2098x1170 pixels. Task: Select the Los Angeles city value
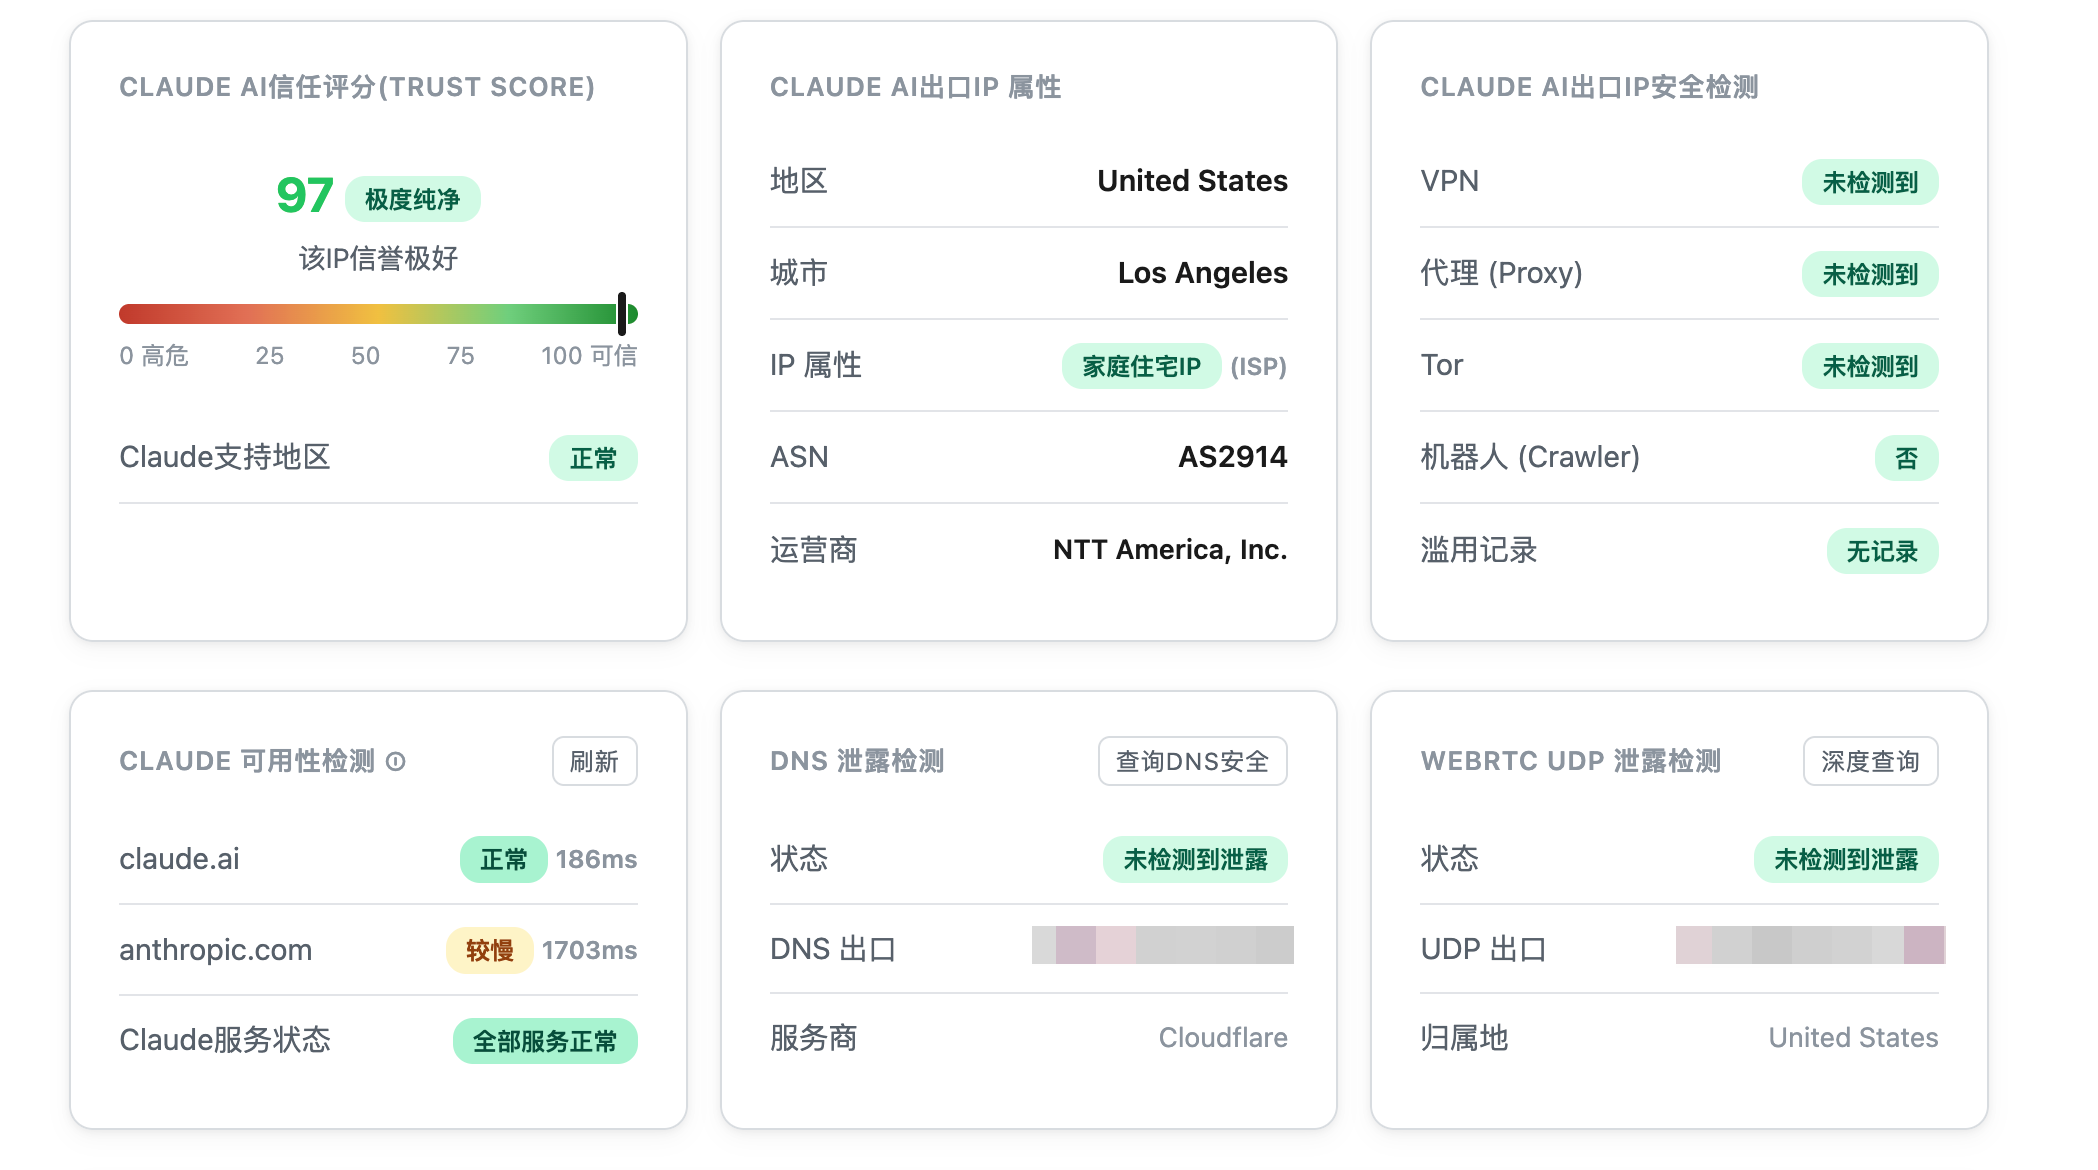(1202, 273)
